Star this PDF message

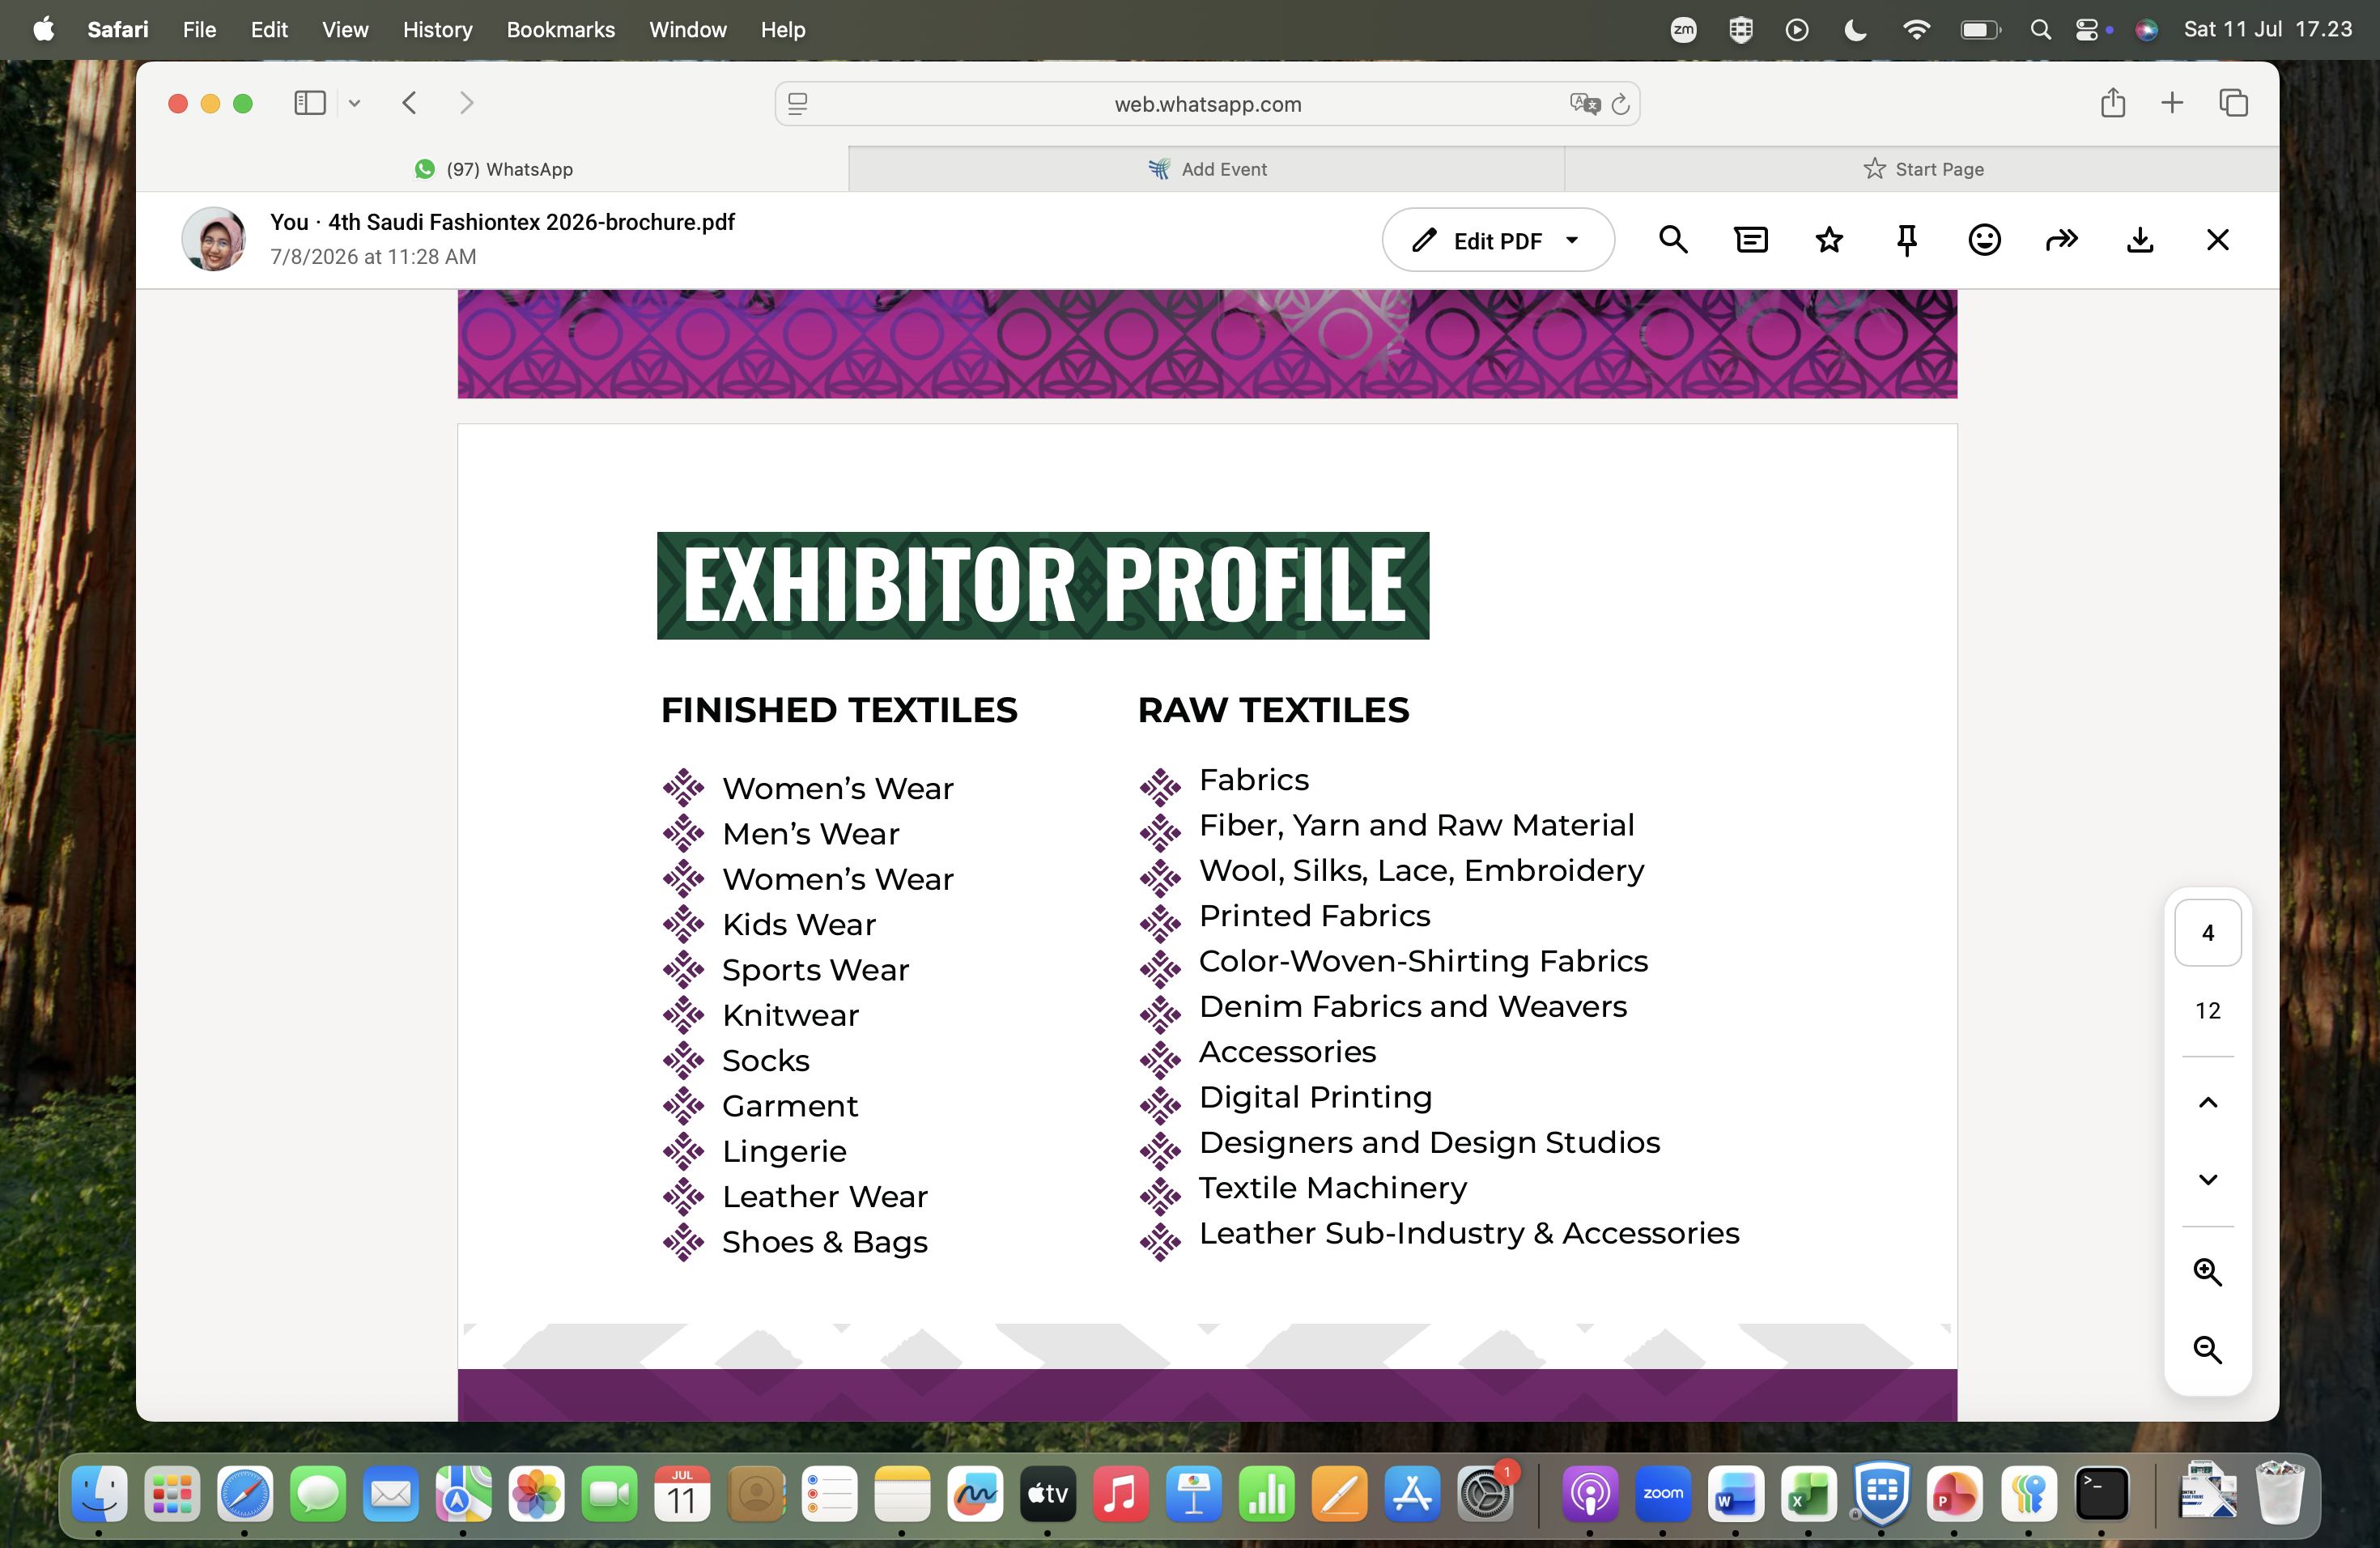pos(1829,240)
